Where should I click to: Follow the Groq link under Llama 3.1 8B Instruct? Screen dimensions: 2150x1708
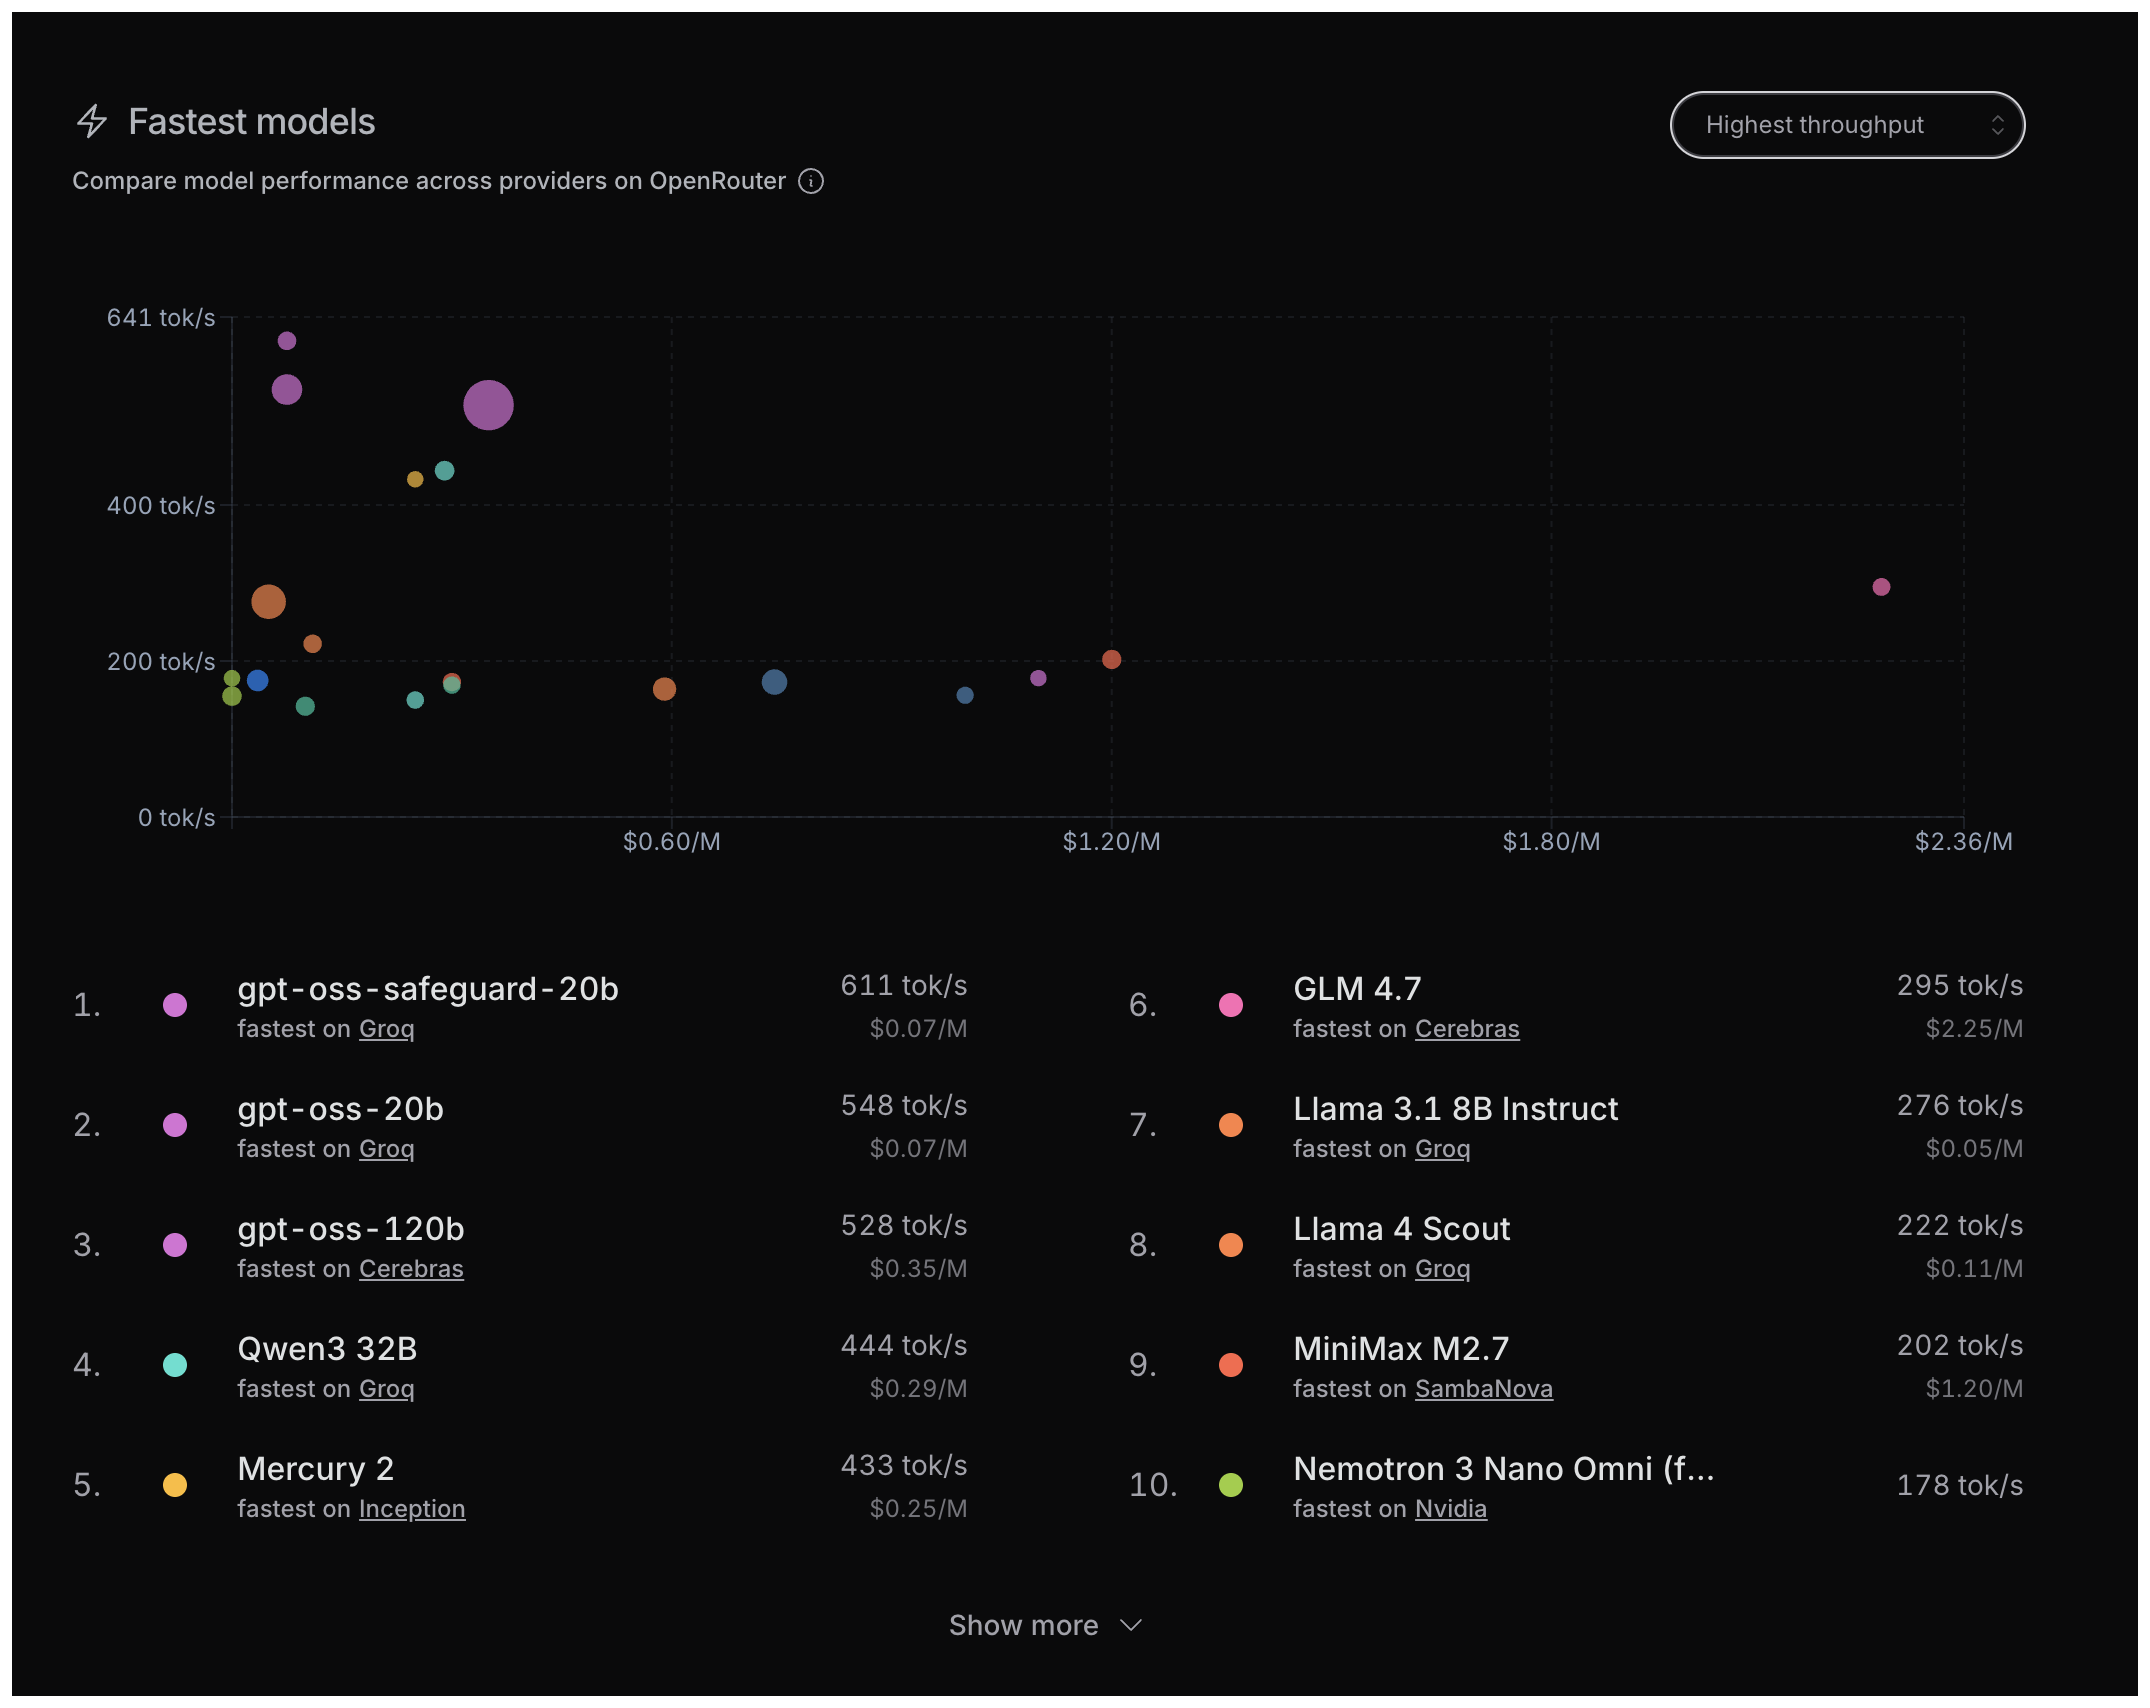coord(1443,1149)
